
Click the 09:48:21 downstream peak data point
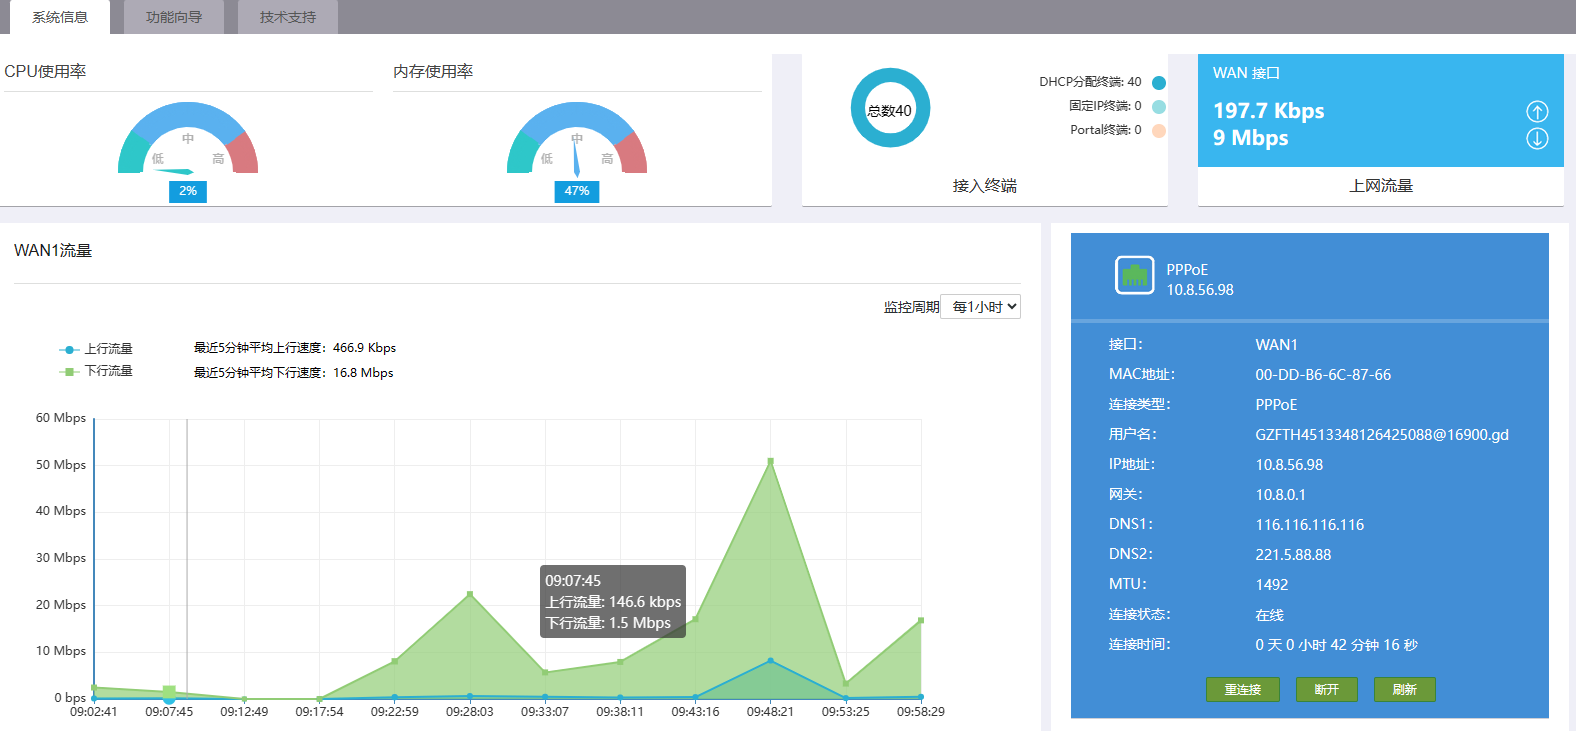coord(770,461)
